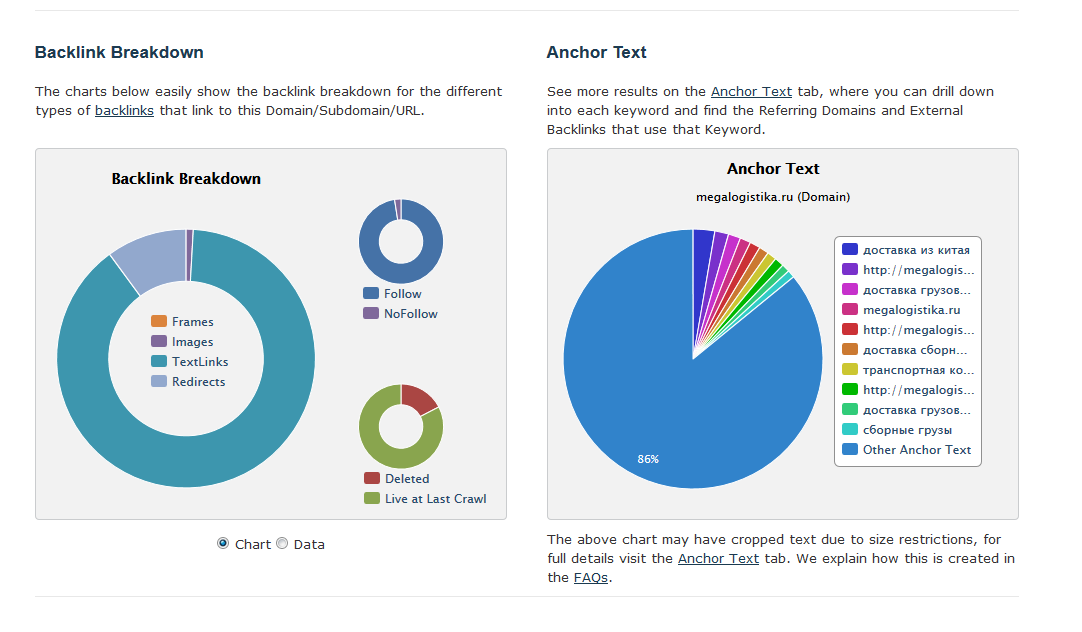1082x632 pixels.
Task: Click the Images purple legend swatch
Action: pyautogui.click(x=159, y=342)
